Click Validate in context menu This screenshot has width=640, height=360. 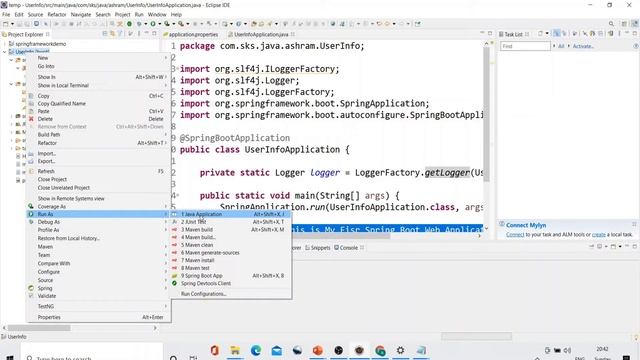tap(98, 296)
